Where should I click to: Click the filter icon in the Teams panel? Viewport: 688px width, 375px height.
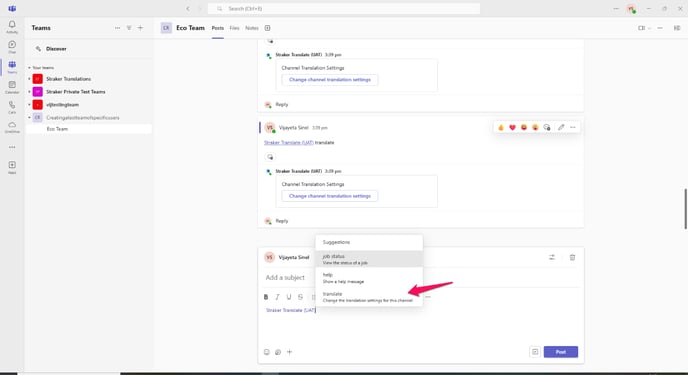[x=129, y=28]
